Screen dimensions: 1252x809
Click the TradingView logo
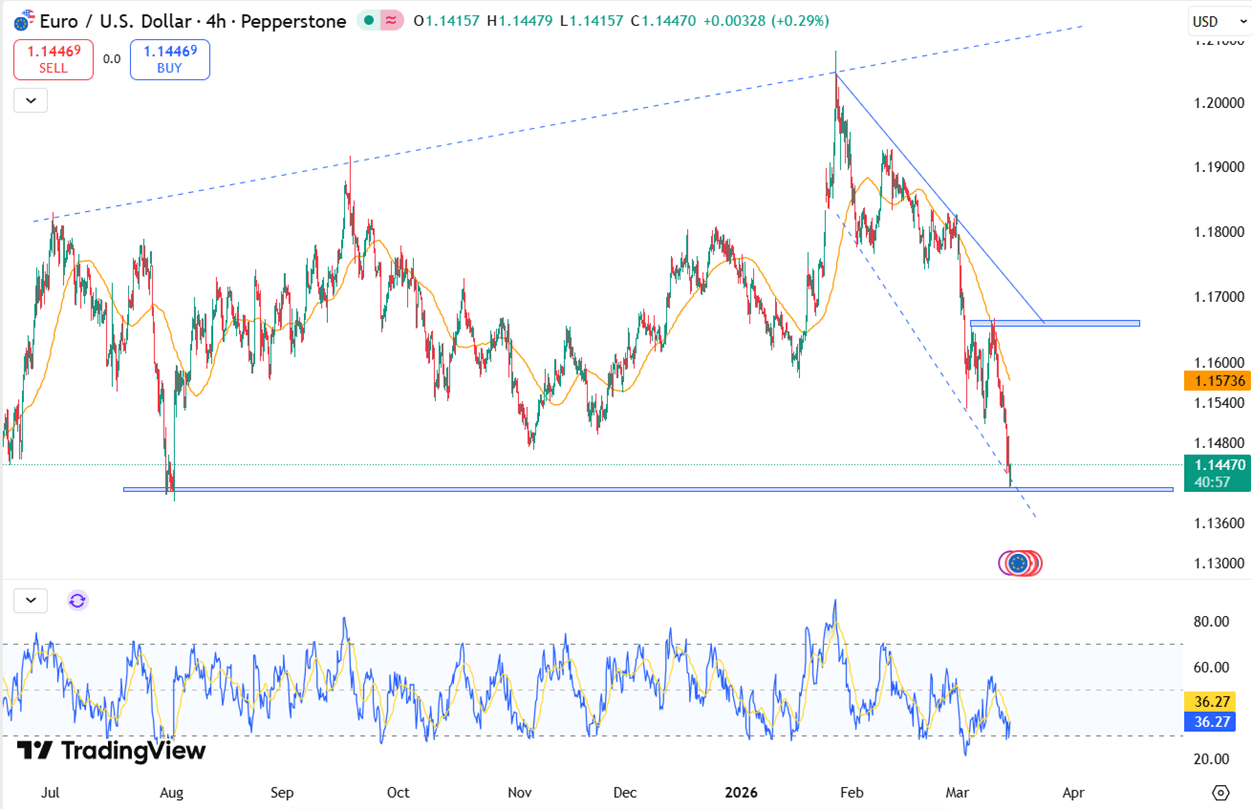[x=111, y=751]
